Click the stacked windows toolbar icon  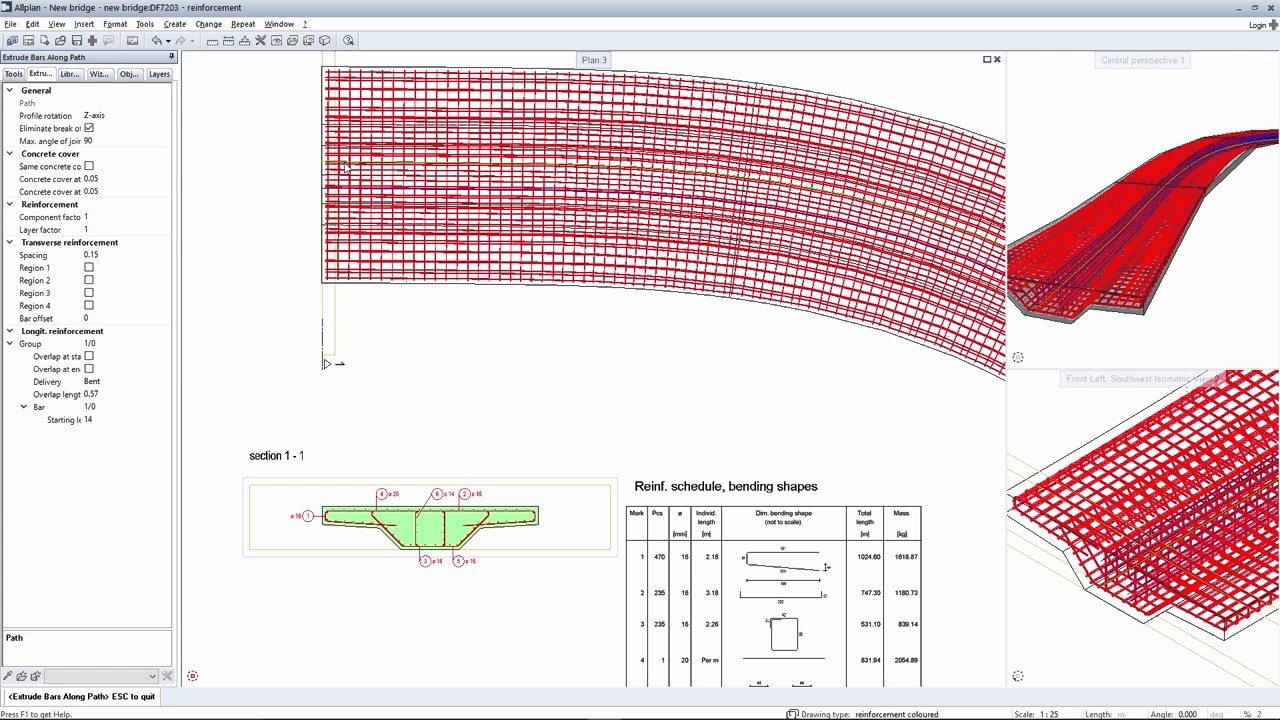pyautogui.click(x=308, y=41)
